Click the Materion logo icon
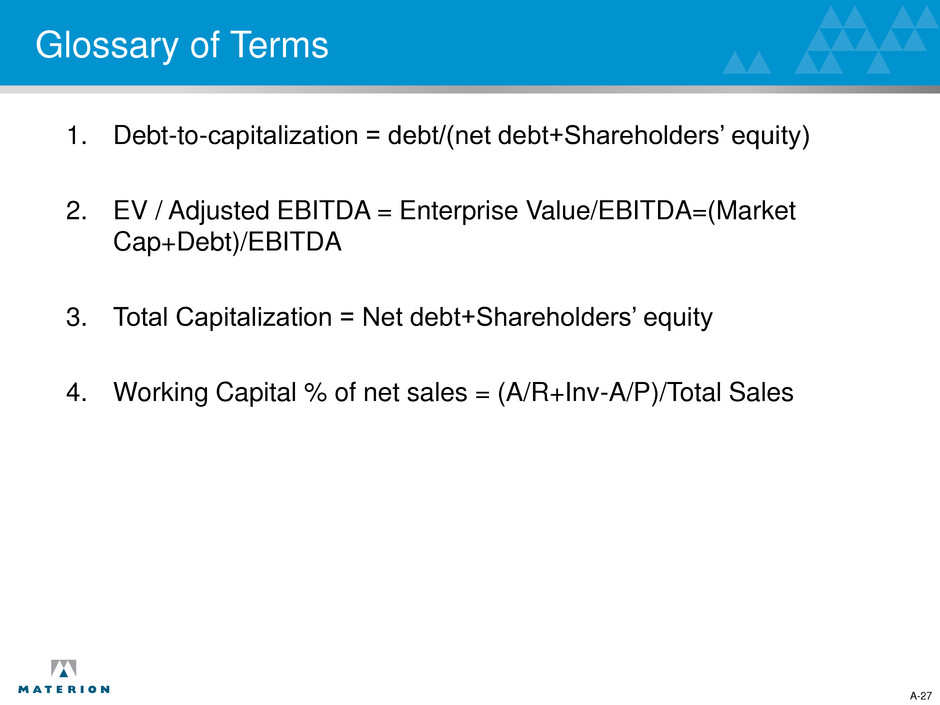940x705 pixels. (64, 668)
